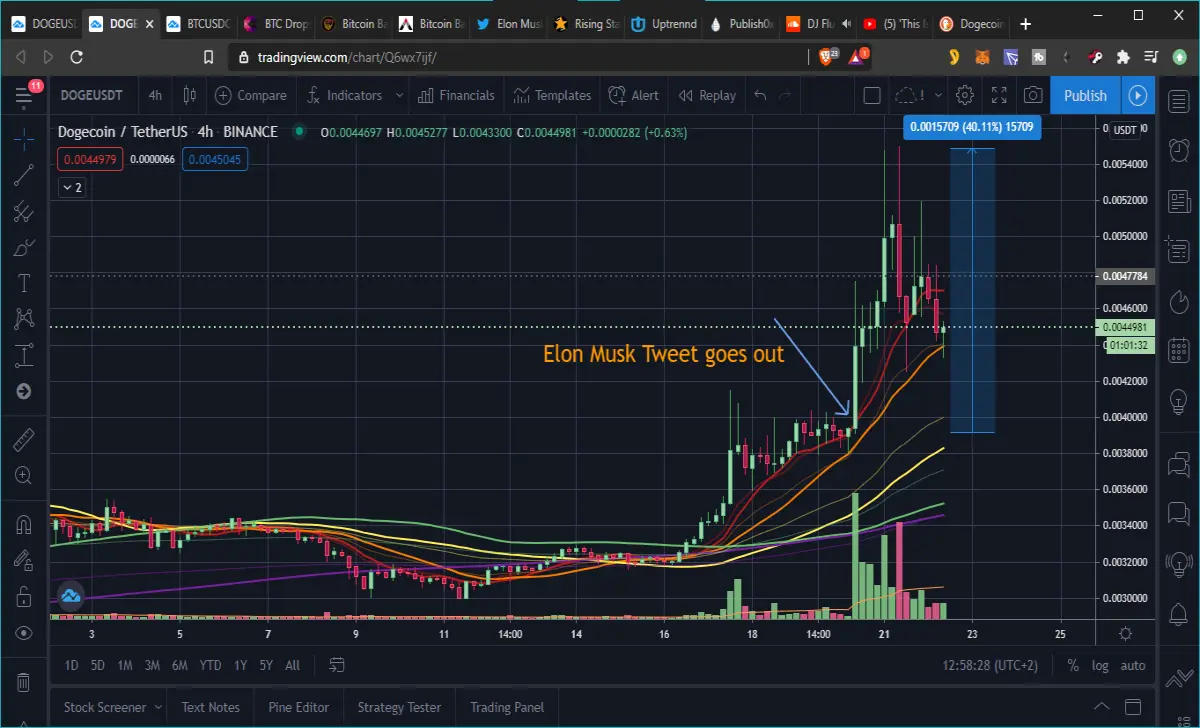Image resolution: width=1200 pixels, height=728 pixels.
Task: Enter fullscreen mode
Action: pyautogui.click(x=999, y=96)
